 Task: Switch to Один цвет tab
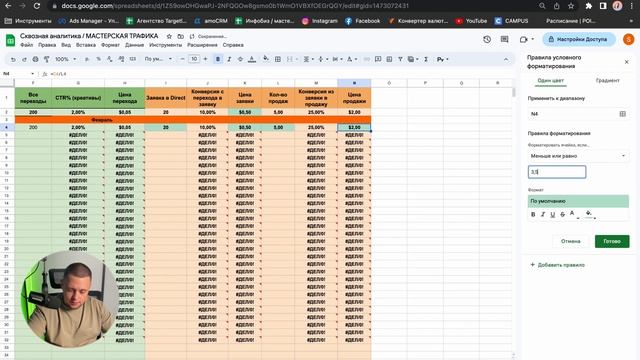pyautogui.click(x=550, y=80)
